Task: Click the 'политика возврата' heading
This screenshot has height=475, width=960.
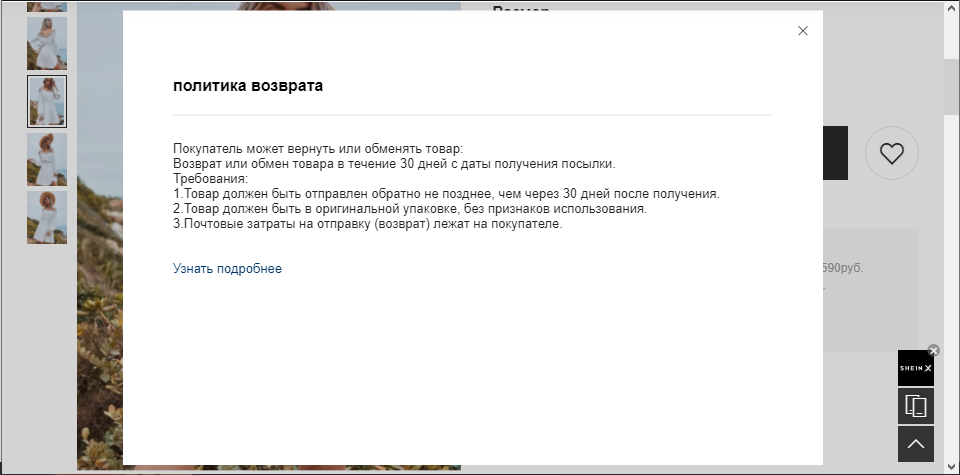Action: point(248,86)
